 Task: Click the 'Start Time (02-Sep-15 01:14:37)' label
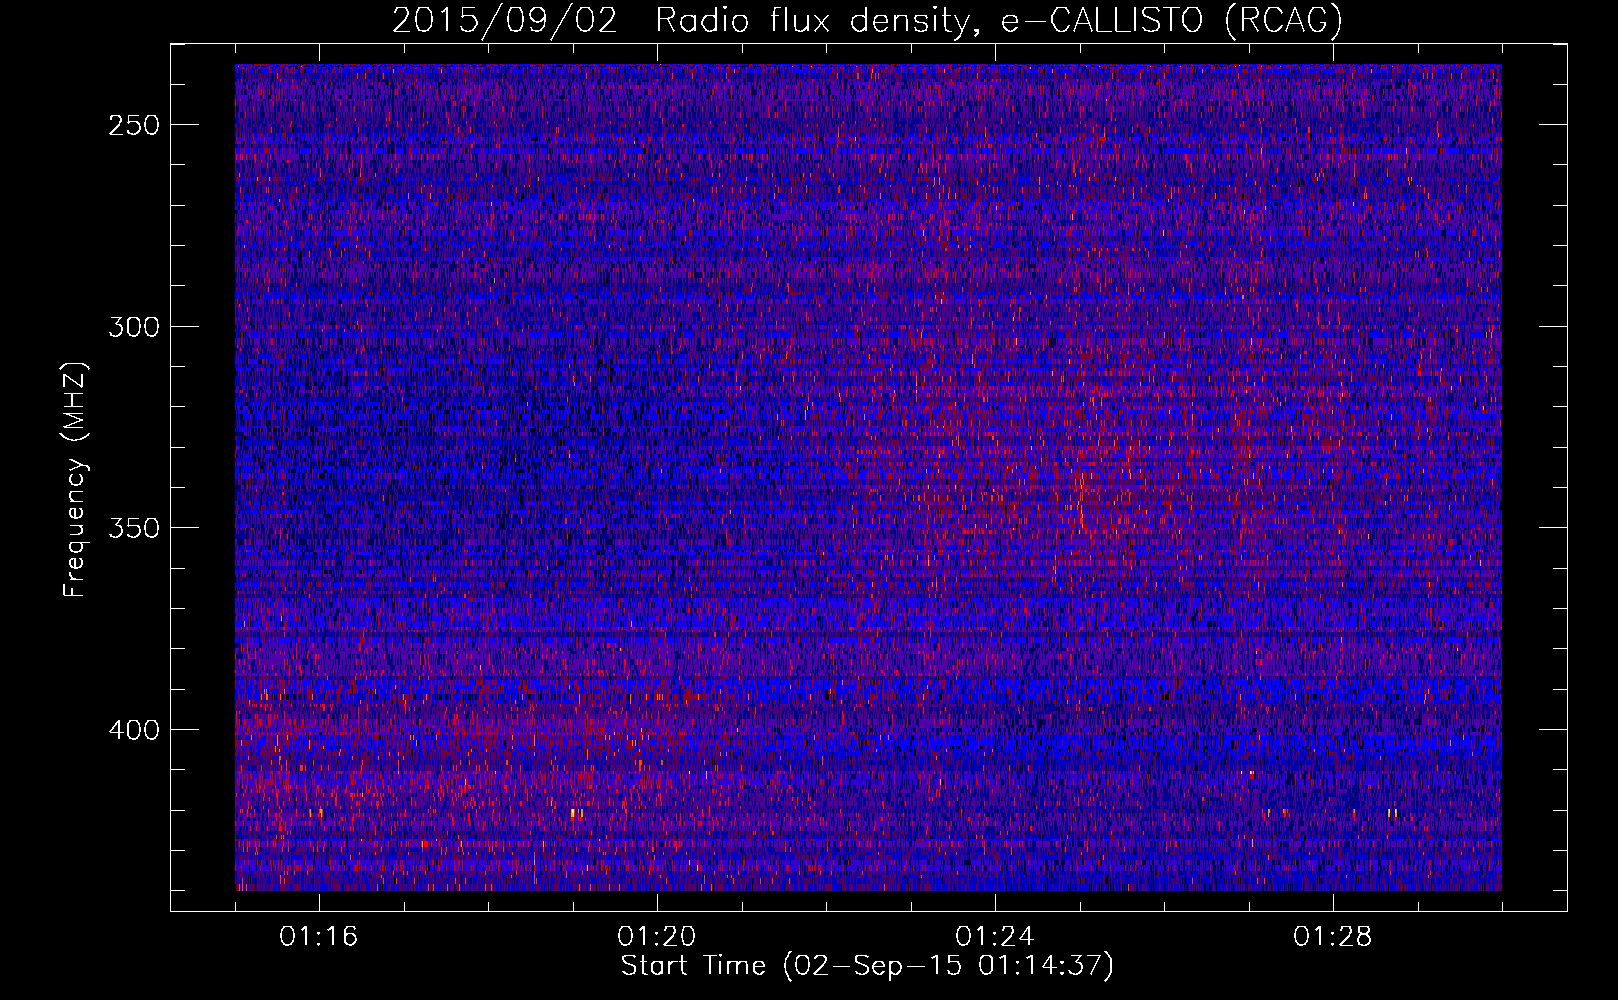click(x=867, y=966)
